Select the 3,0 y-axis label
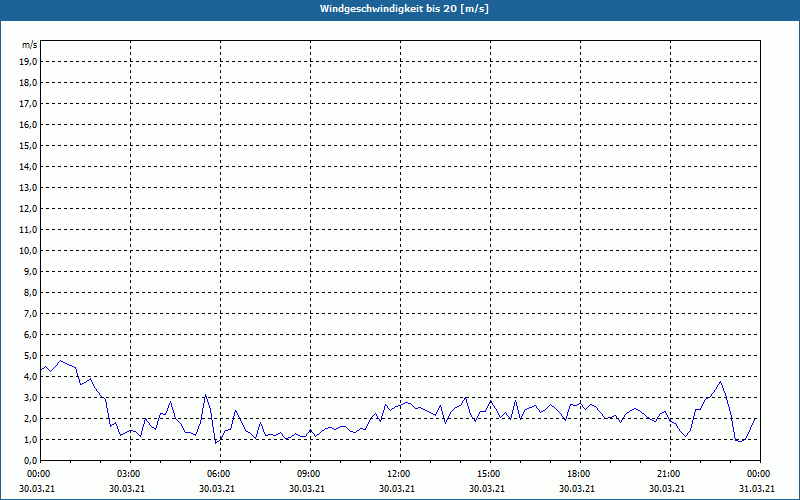Image resolution: width=800 pixels, height=500 pixels. coord(30,397)
